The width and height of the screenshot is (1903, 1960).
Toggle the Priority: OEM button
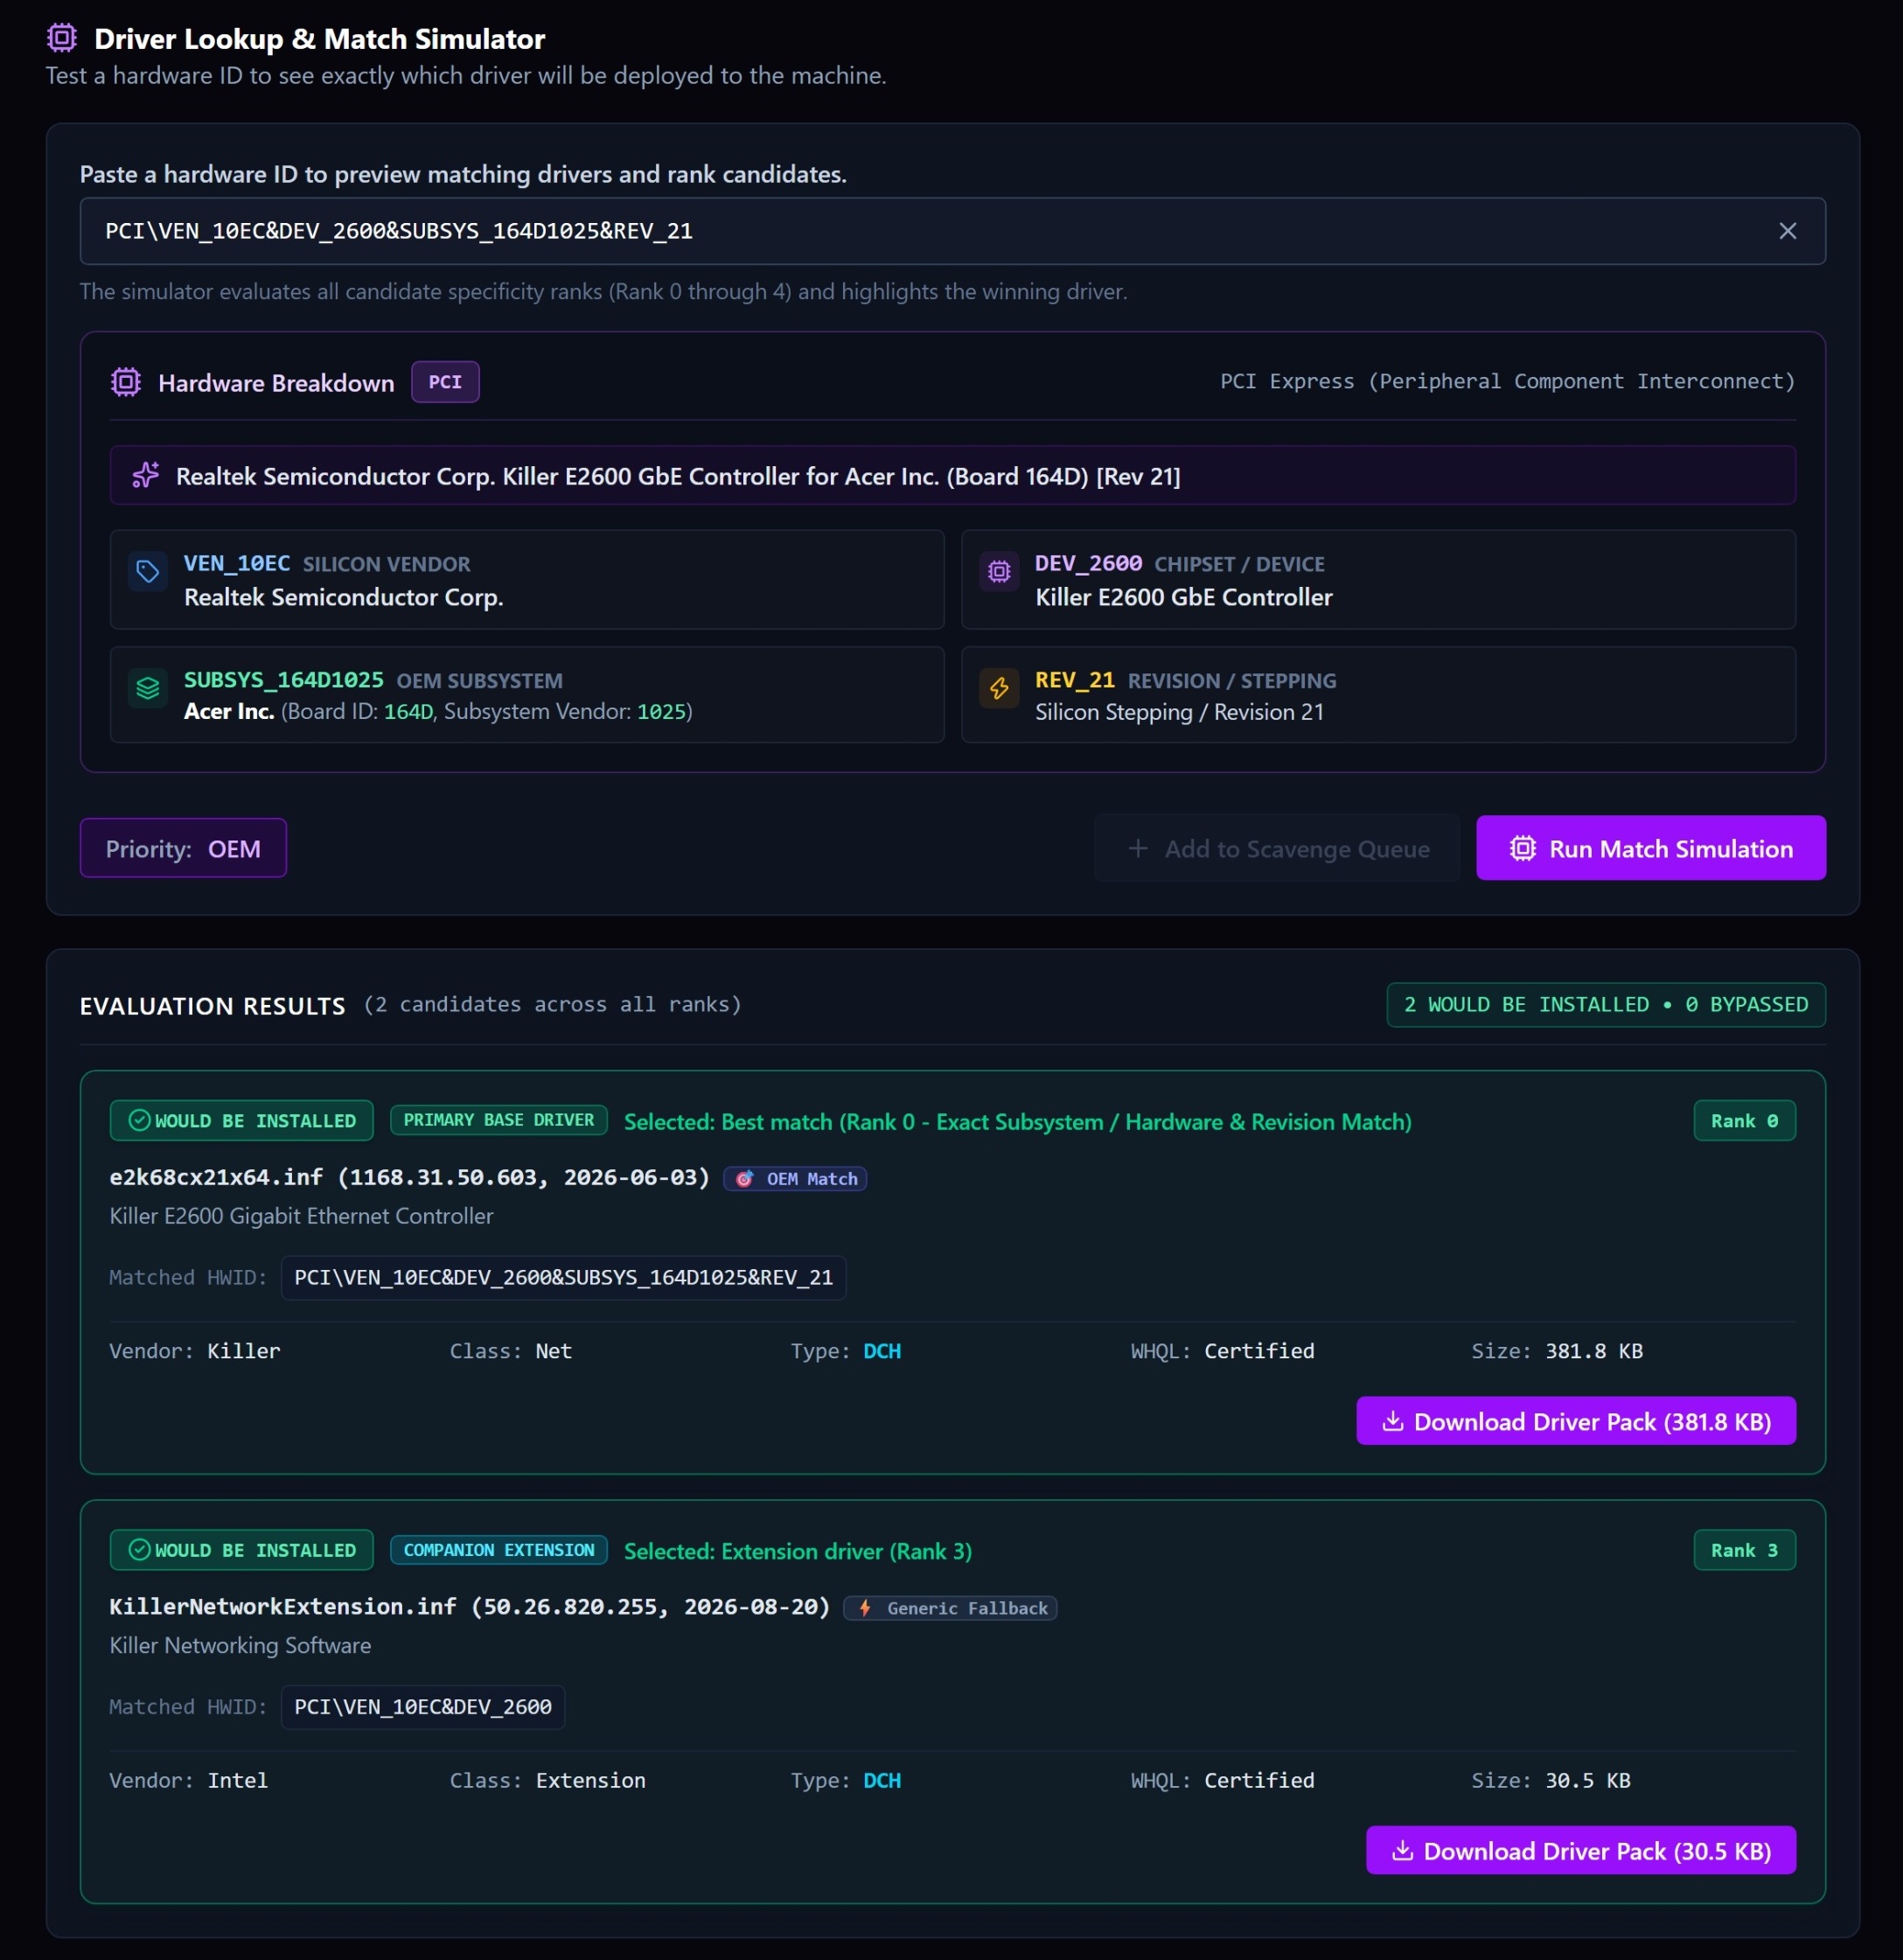pos(183,848)
